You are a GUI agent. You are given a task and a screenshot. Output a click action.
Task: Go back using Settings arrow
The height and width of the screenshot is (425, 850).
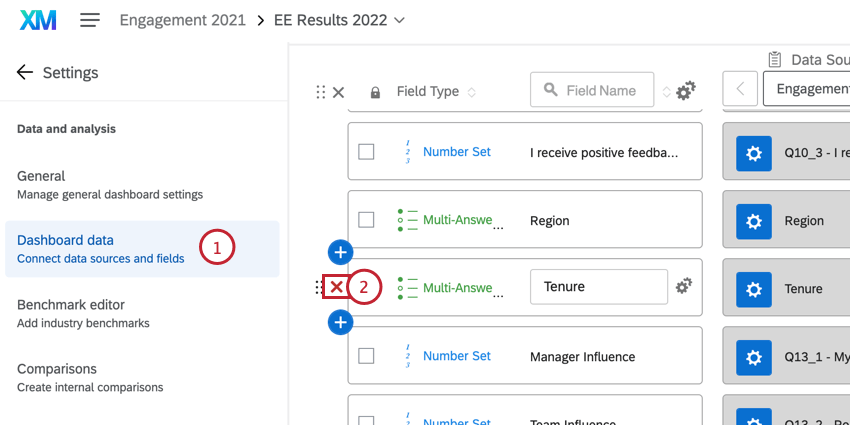(x=24, y=72)
